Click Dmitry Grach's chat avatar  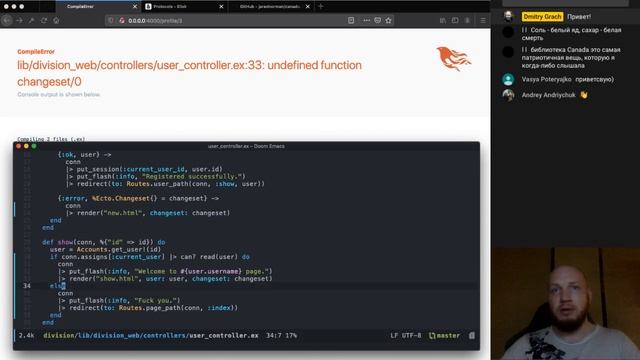pyautogui.click(x=508, y=16)
